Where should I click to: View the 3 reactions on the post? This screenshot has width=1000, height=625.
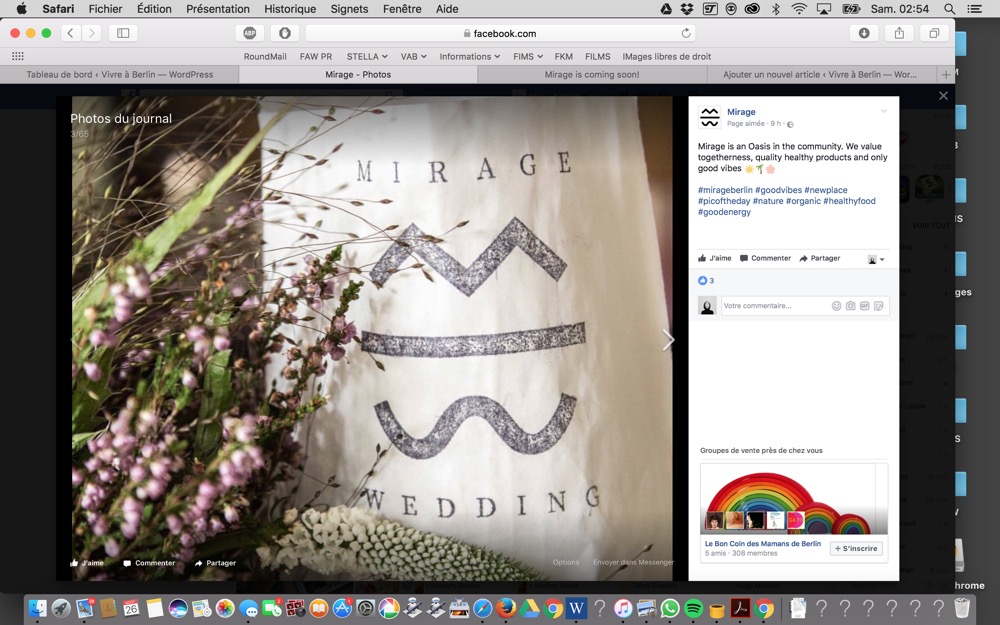[x=706, y=281]
